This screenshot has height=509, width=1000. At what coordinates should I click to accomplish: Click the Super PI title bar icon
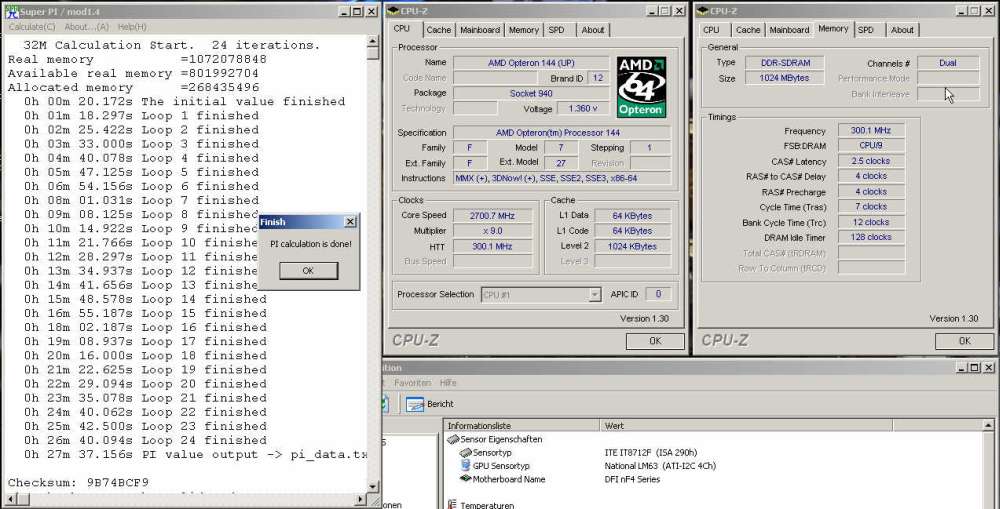[x=11, y=11]
